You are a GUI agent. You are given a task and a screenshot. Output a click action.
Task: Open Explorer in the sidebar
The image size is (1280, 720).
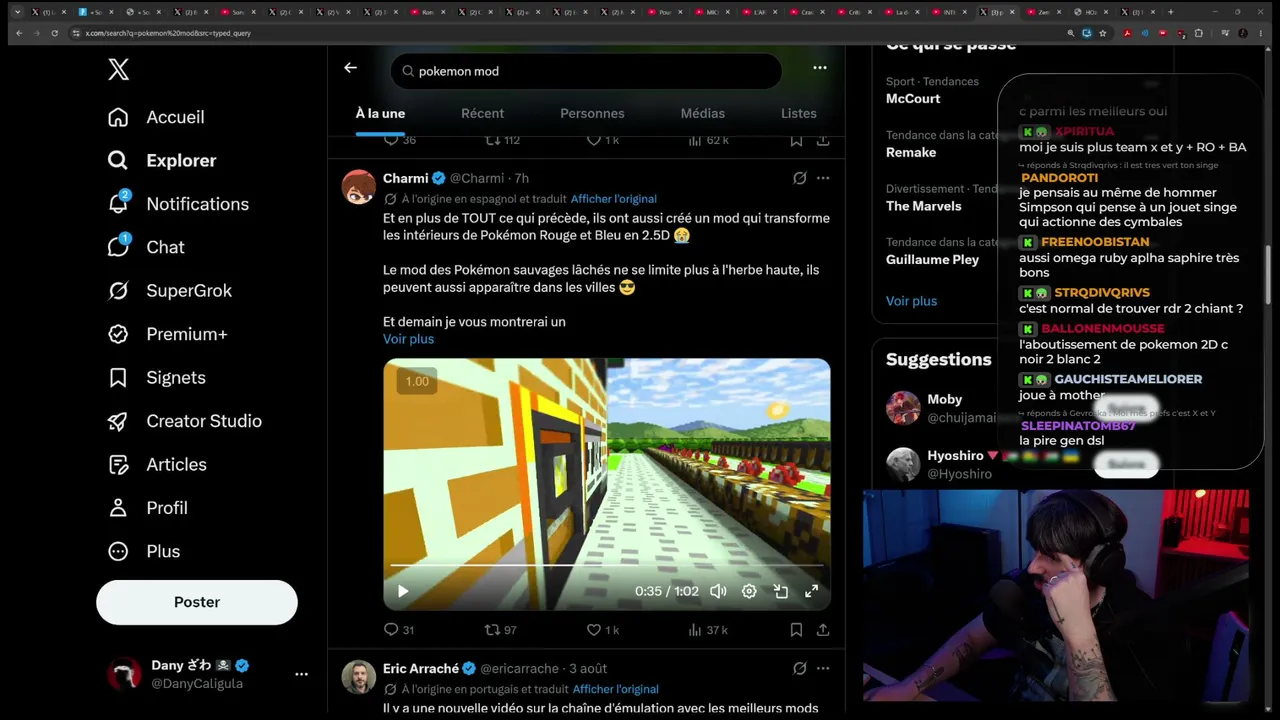click(162, 160)
